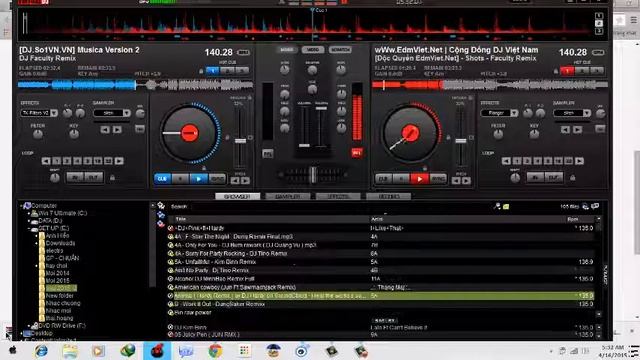This screenshot has width=640, height=360.
Task: Double loop length on right deck
Action: [579, 161]
